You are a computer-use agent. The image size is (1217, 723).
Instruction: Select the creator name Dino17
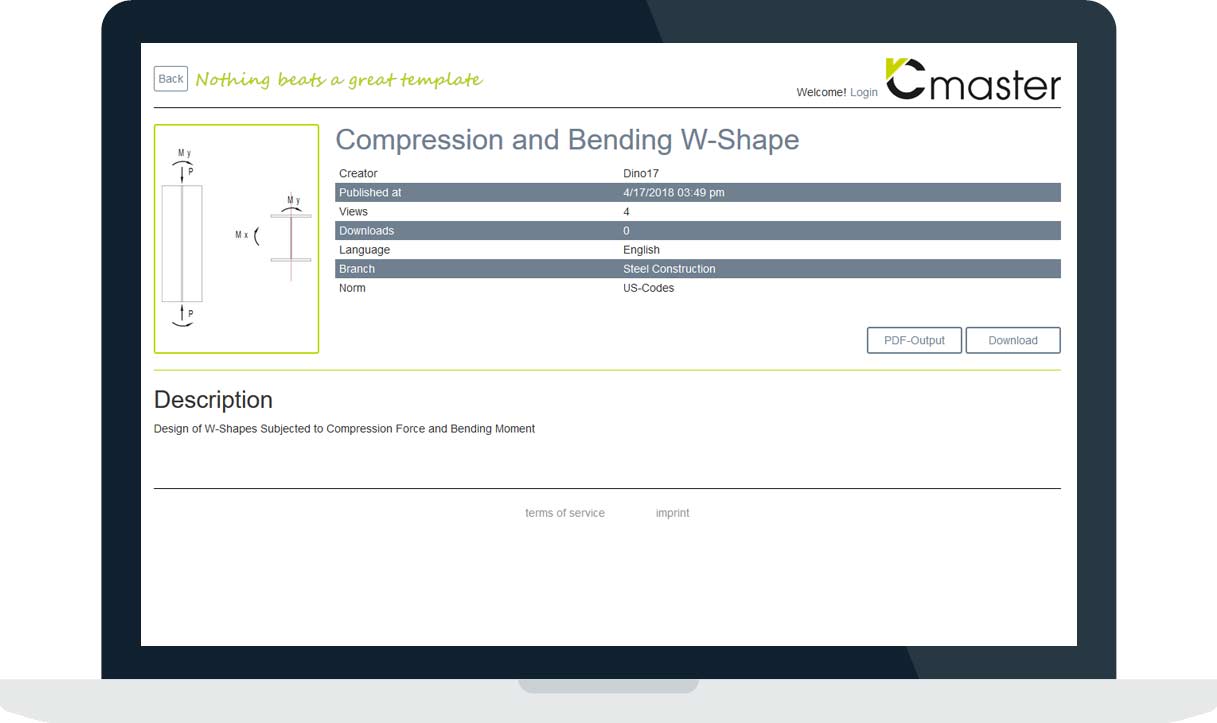pos(640,174)
